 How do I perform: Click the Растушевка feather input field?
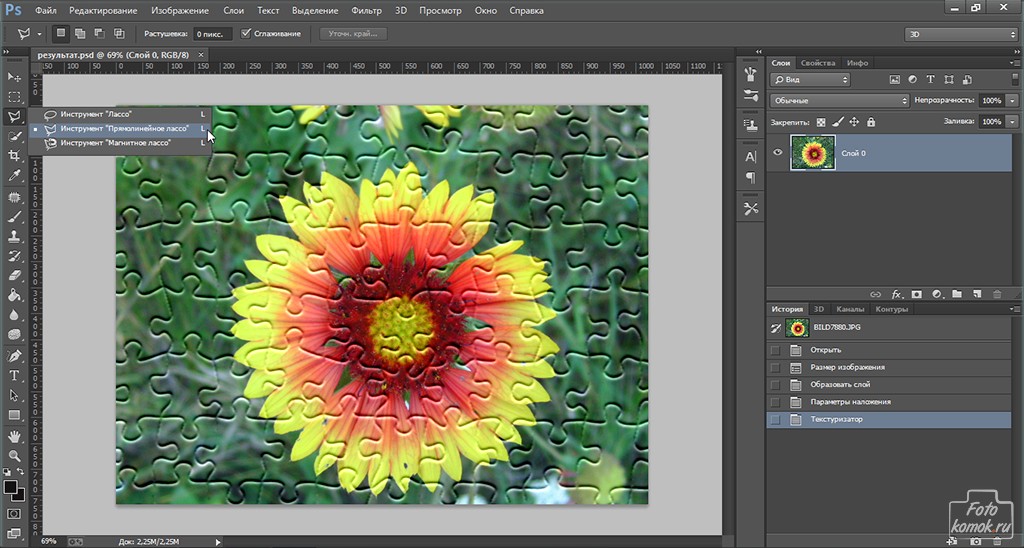(213, 34)
